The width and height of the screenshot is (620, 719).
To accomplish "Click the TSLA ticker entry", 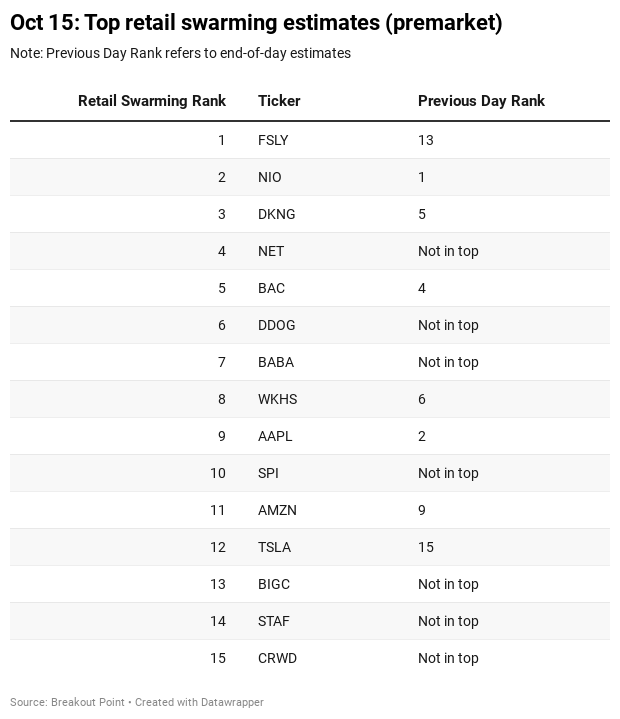I will (274, 547).
